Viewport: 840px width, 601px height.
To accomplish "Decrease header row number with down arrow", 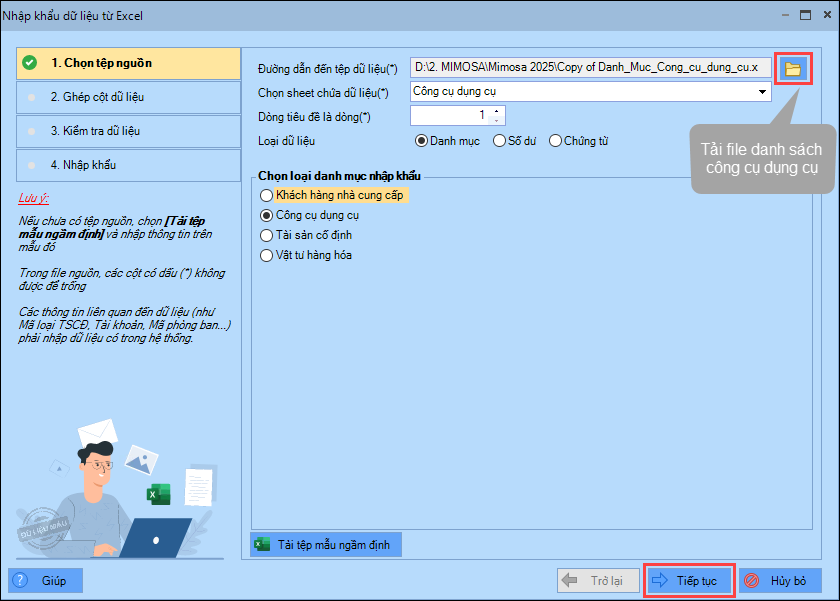I will (497, 120).
